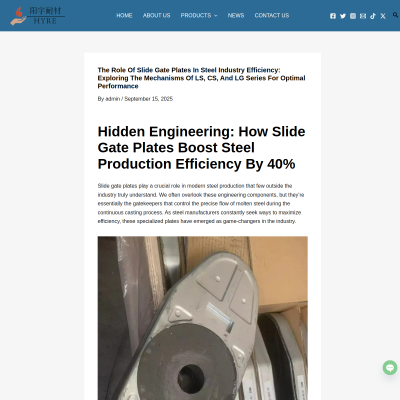Click the Hidden Engineering heading
Screen dimensions: 400x400
tap(201, 148)
